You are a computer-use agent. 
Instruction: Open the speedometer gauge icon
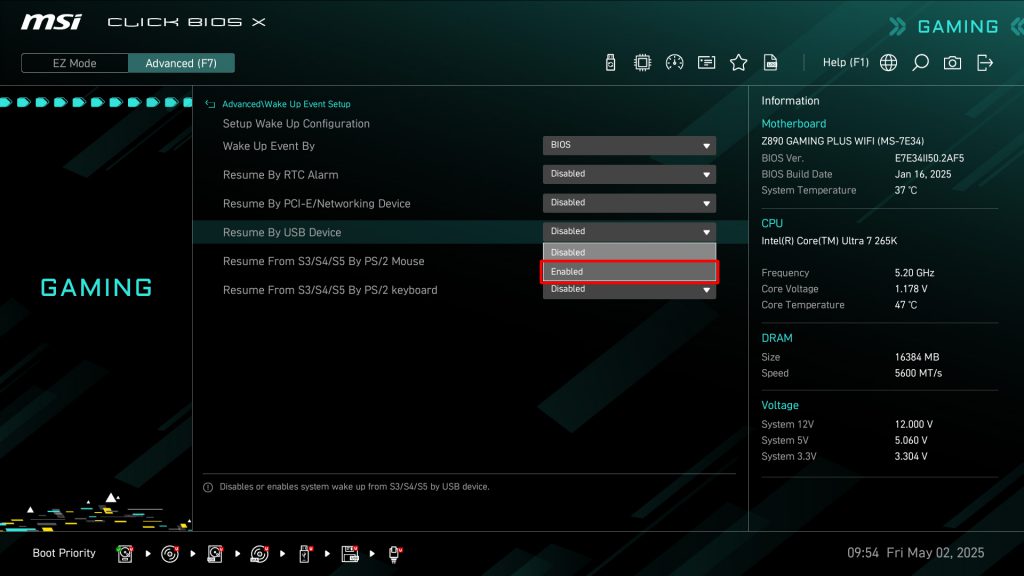(x=674, y=63)
